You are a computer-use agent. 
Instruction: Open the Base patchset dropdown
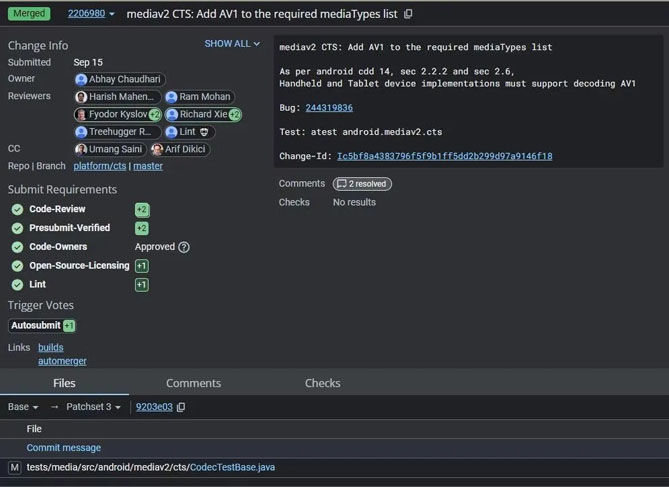click(23, 407)
